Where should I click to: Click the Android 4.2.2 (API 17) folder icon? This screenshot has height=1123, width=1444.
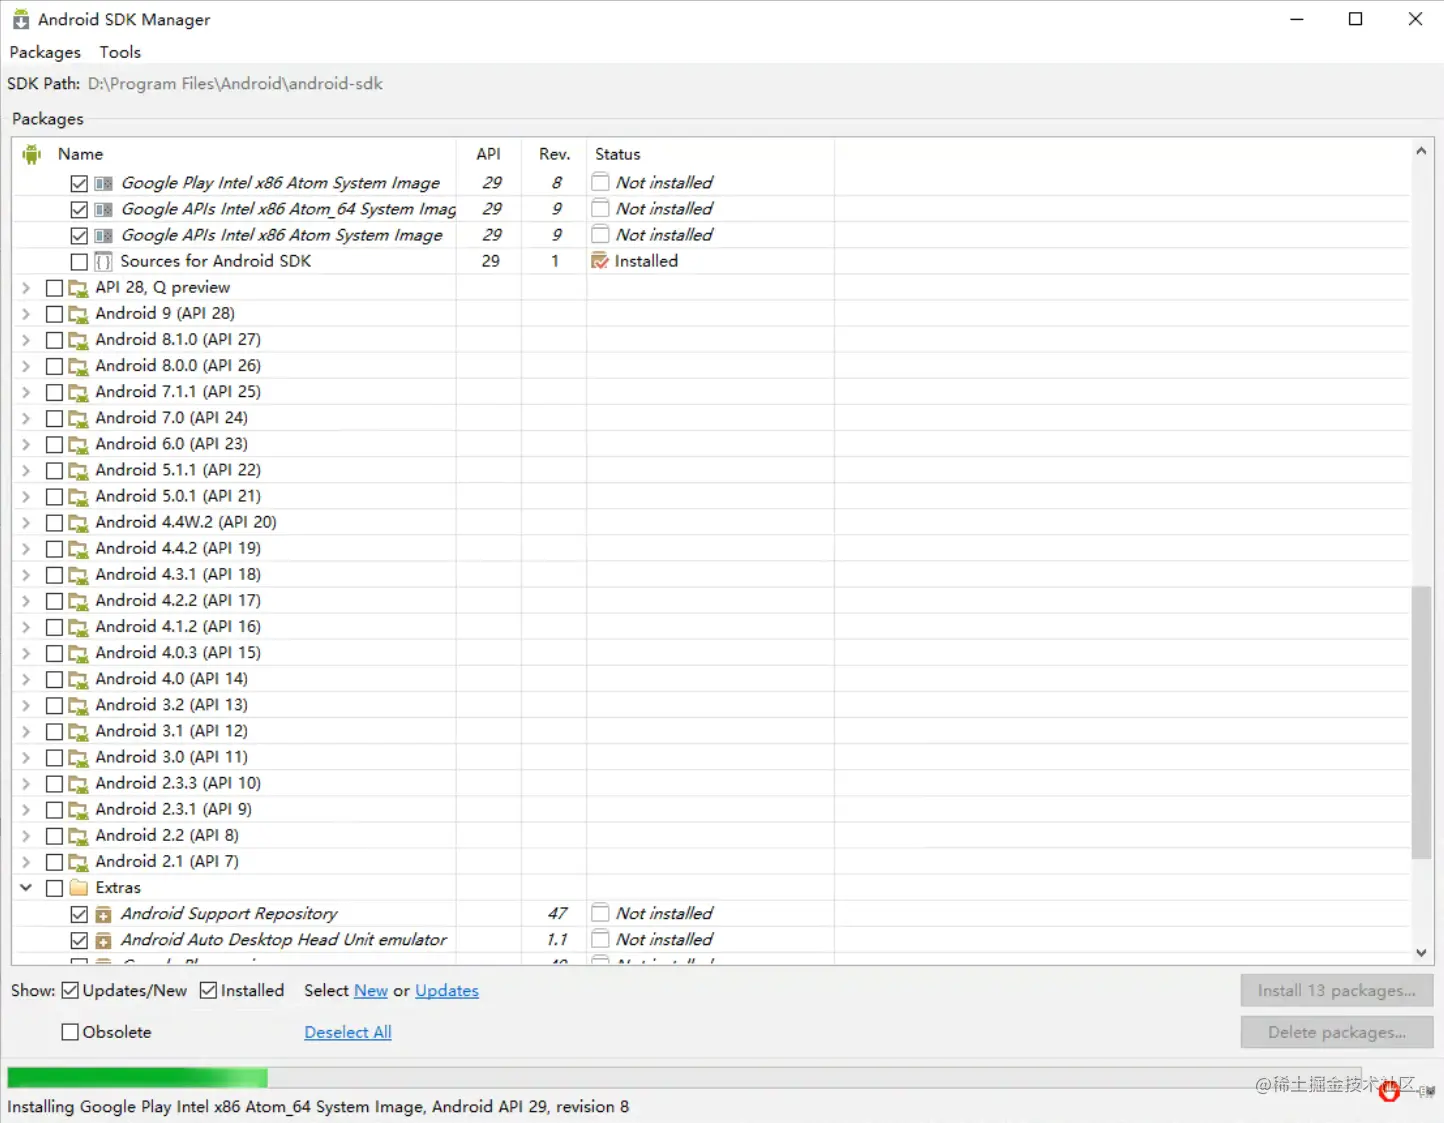tap(78, 601)
